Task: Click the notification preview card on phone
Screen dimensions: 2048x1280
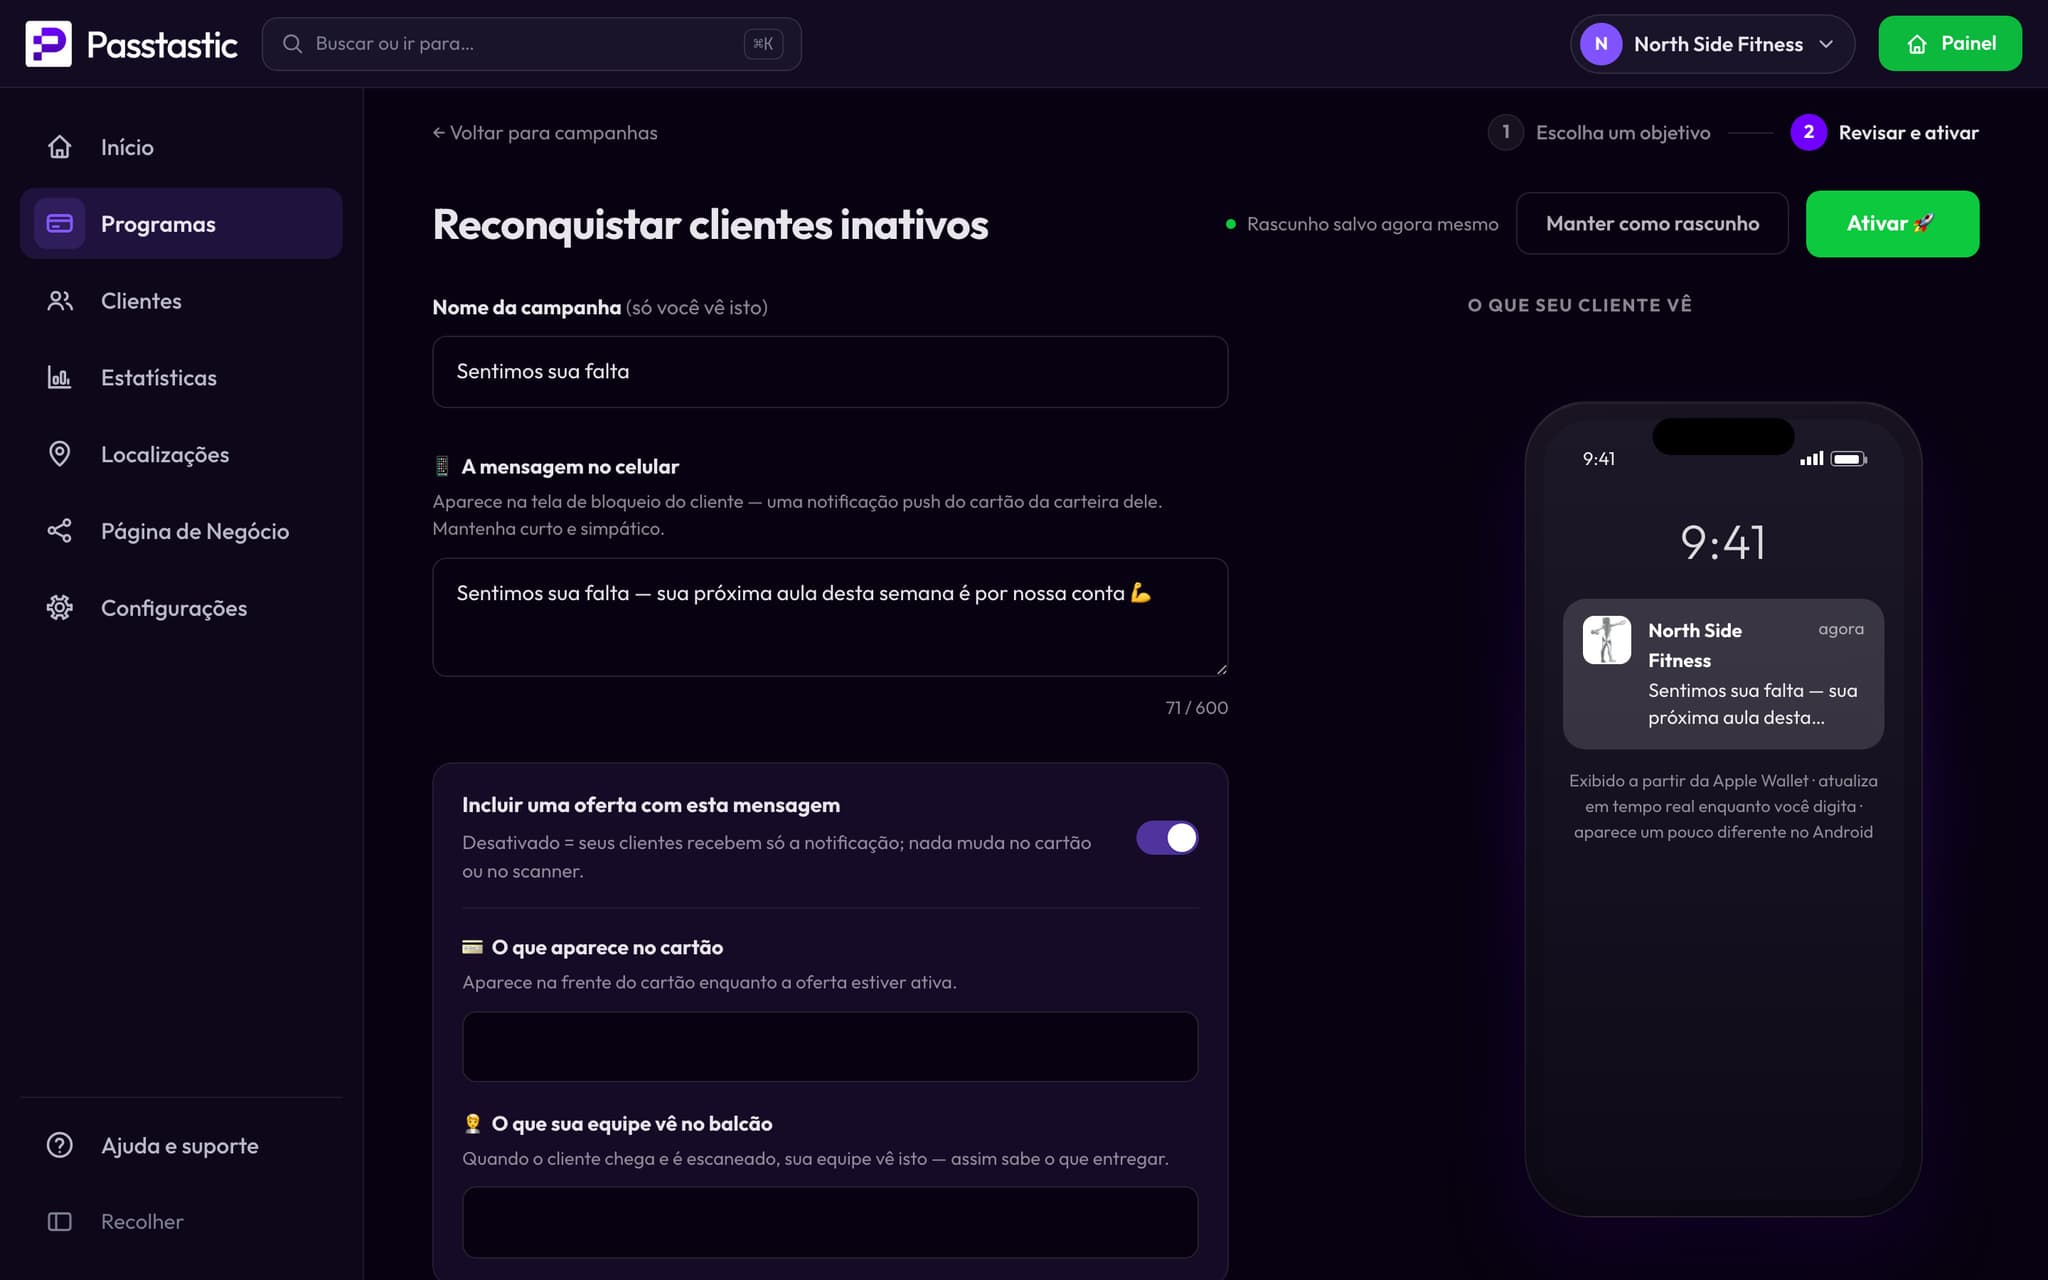Action: coord(1723,674)
